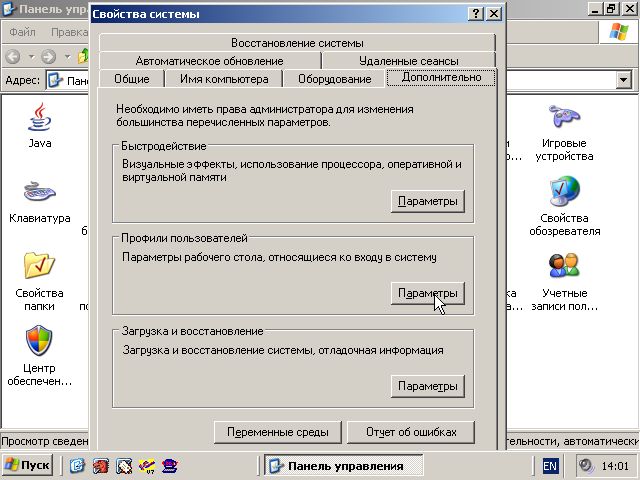Click the first Quick Launch icon next to Пуск
This screenshot has height=480, width=640.
coord(77,465)
